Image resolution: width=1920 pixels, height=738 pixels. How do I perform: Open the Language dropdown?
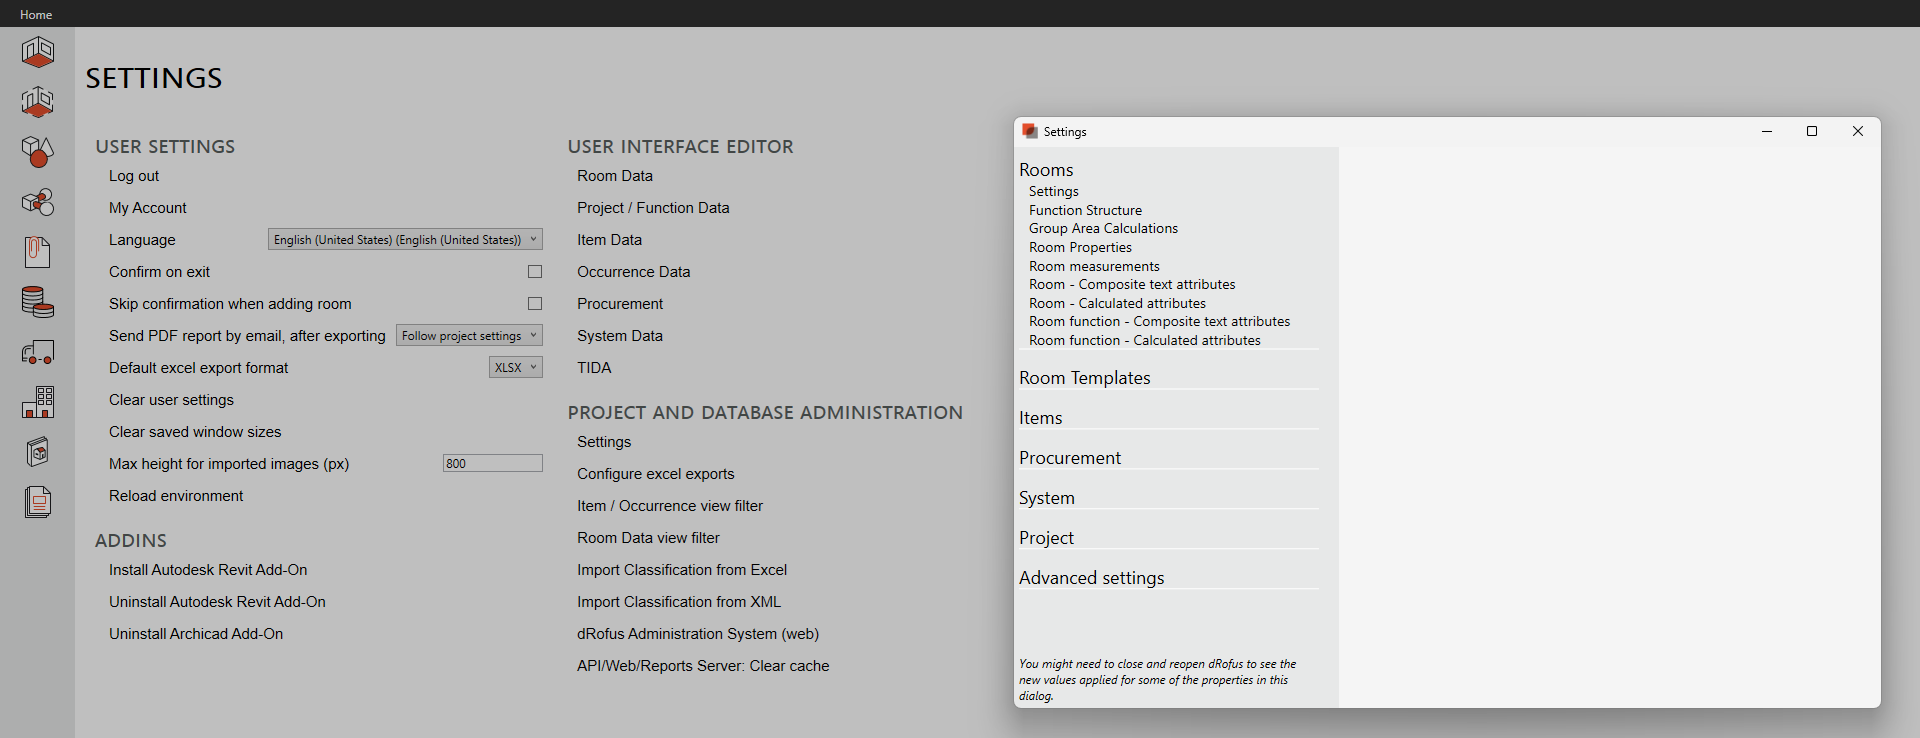pyautogui.click(x=405, y=240)
